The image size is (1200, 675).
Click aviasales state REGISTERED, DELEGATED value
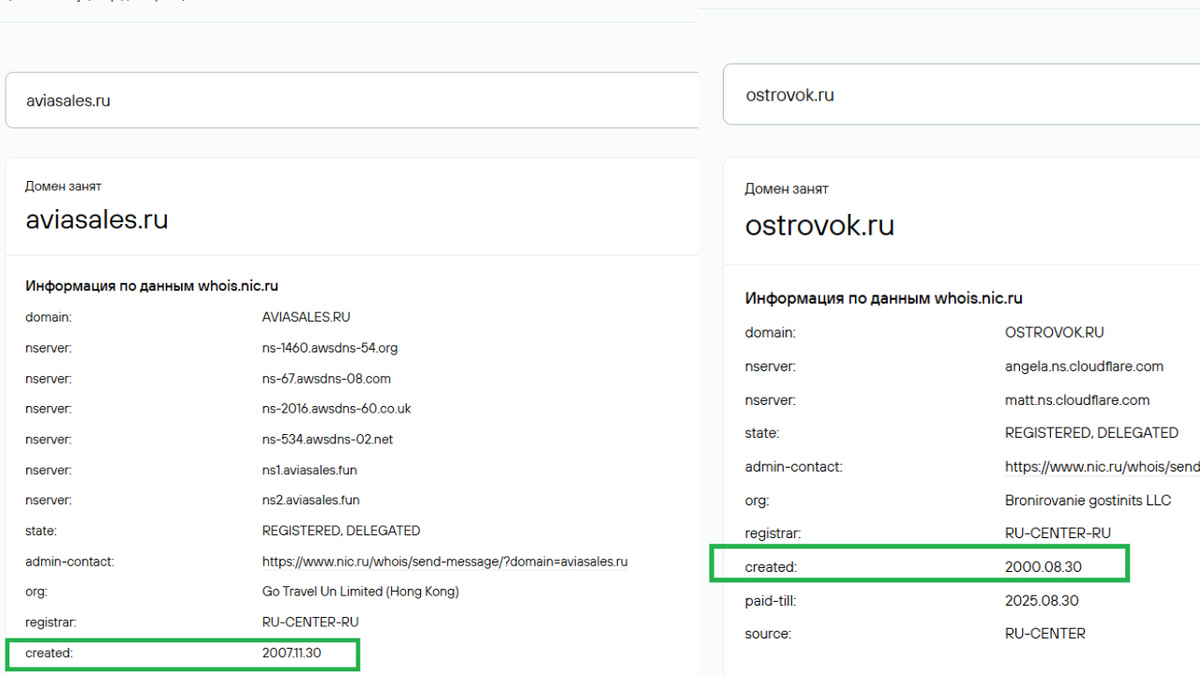coord(341,531)
